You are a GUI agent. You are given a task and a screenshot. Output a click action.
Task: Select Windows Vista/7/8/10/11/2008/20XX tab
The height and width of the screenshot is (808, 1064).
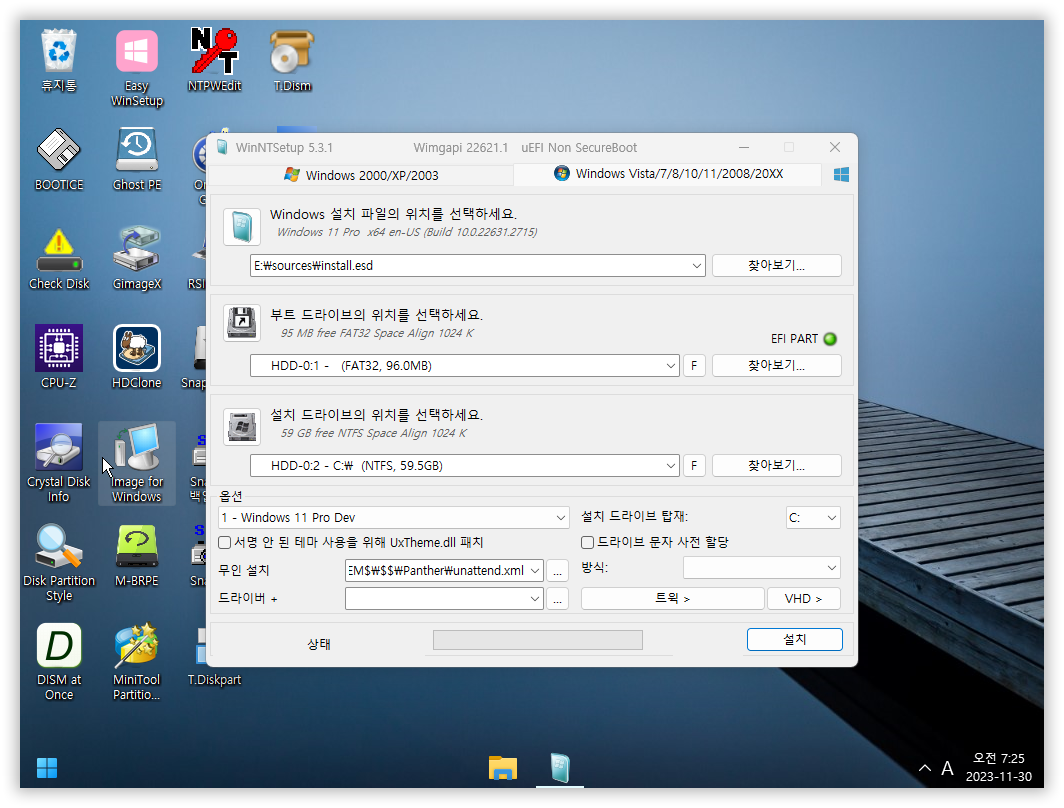[x=668, y=174]
